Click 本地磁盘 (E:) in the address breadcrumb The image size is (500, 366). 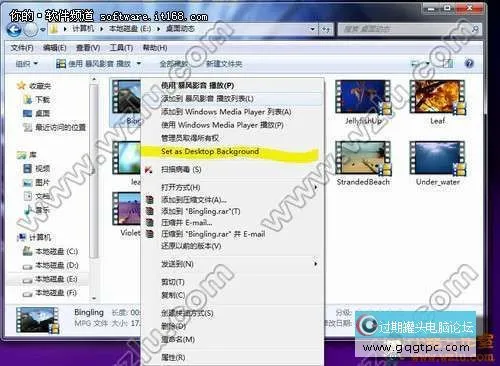pos(130,29)
